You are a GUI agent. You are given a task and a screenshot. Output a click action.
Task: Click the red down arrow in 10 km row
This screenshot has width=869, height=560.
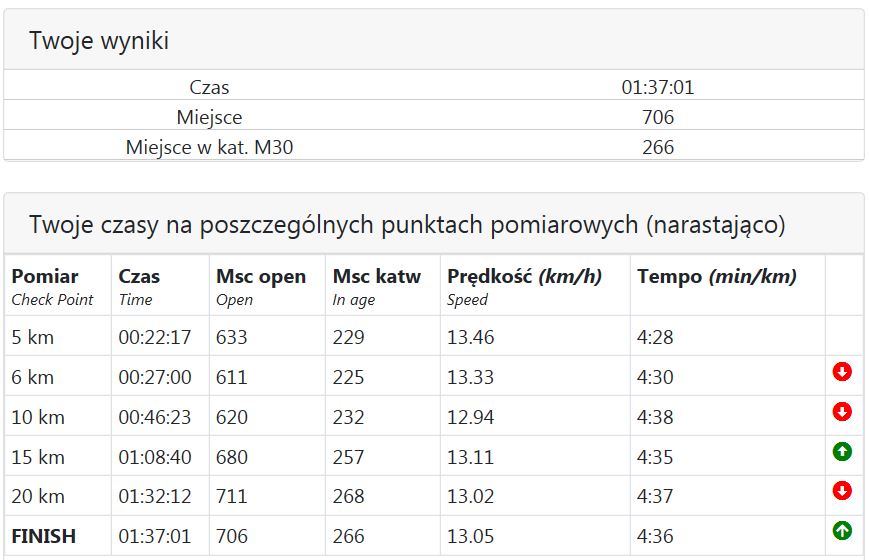pos(842,412)
